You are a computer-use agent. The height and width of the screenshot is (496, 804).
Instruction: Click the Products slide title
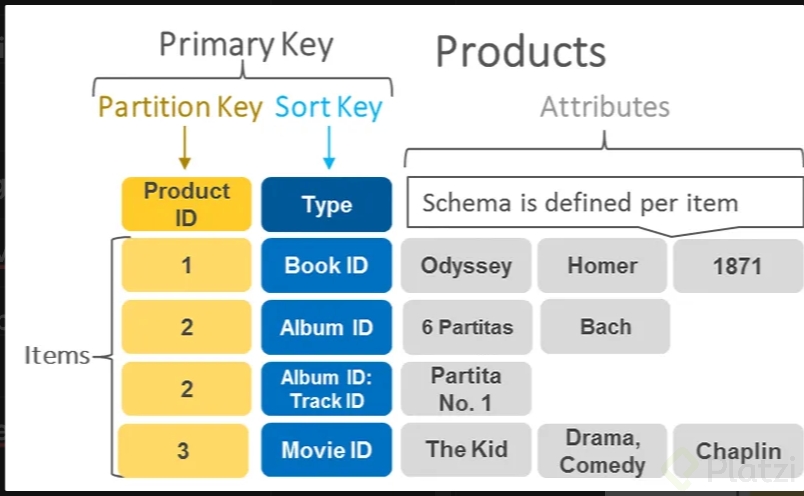pos(520,51)
